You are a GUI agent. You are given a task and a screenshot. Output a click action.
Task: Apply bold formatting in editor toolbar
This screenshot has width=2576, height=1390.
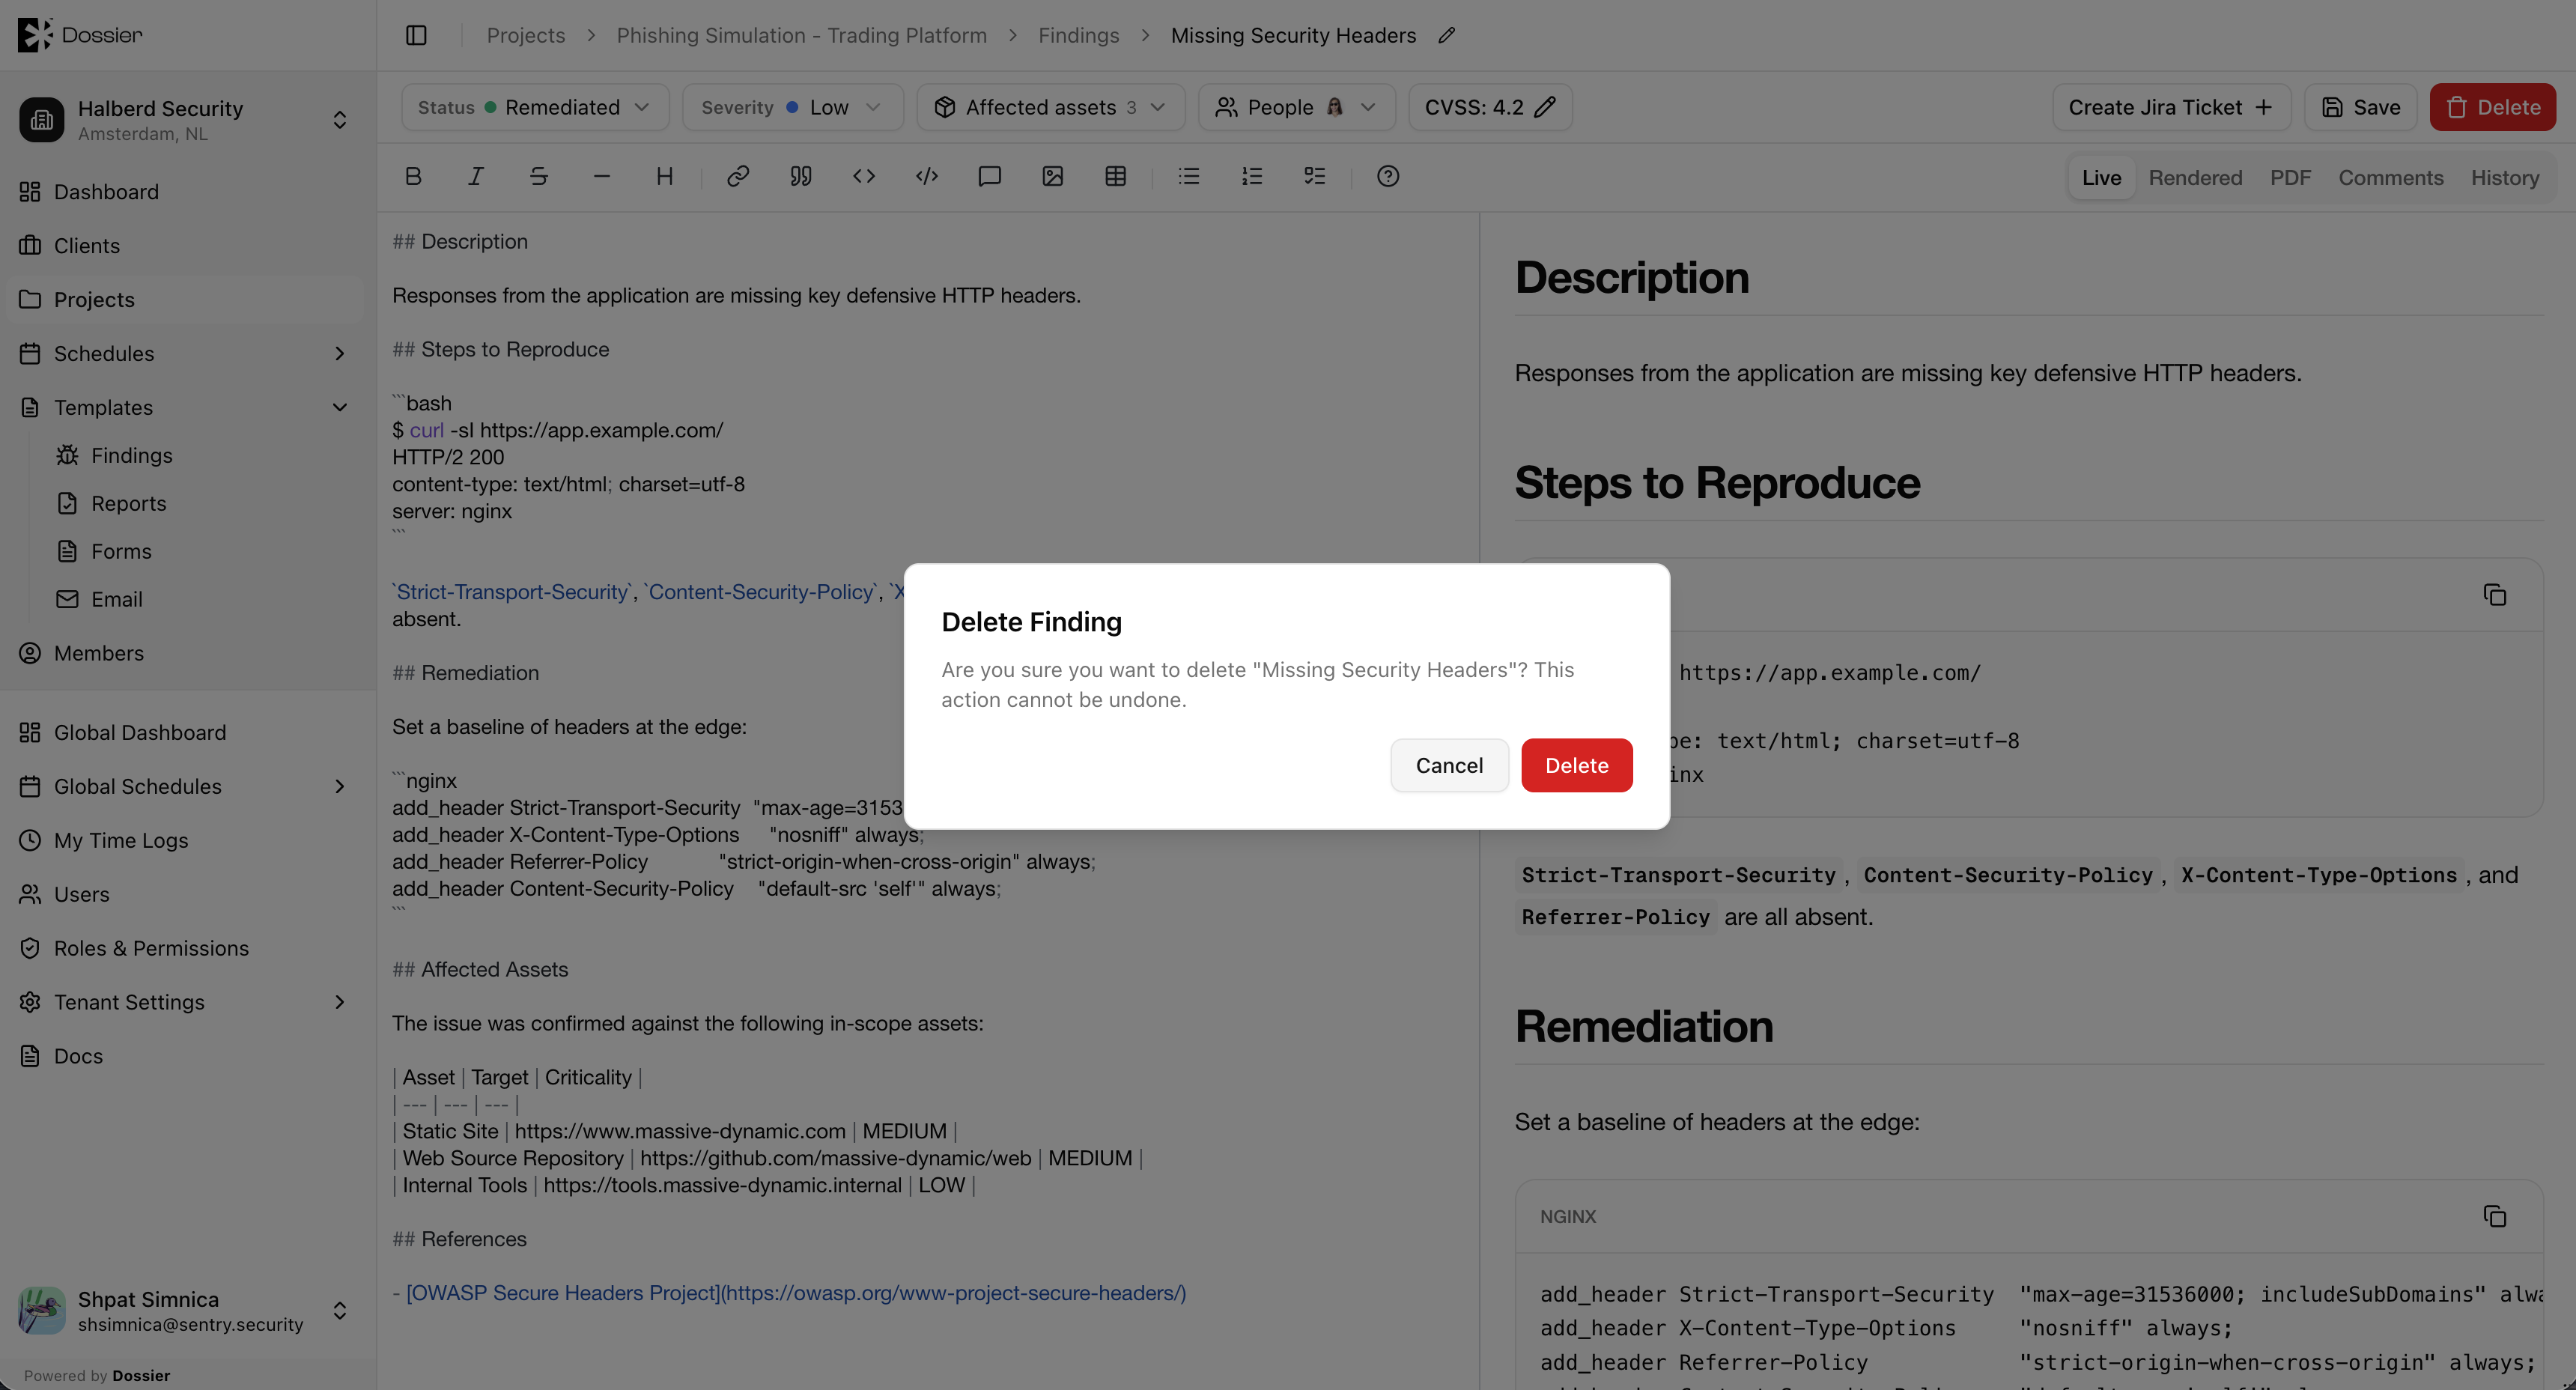pyautogui.click(x=413, y=176)
